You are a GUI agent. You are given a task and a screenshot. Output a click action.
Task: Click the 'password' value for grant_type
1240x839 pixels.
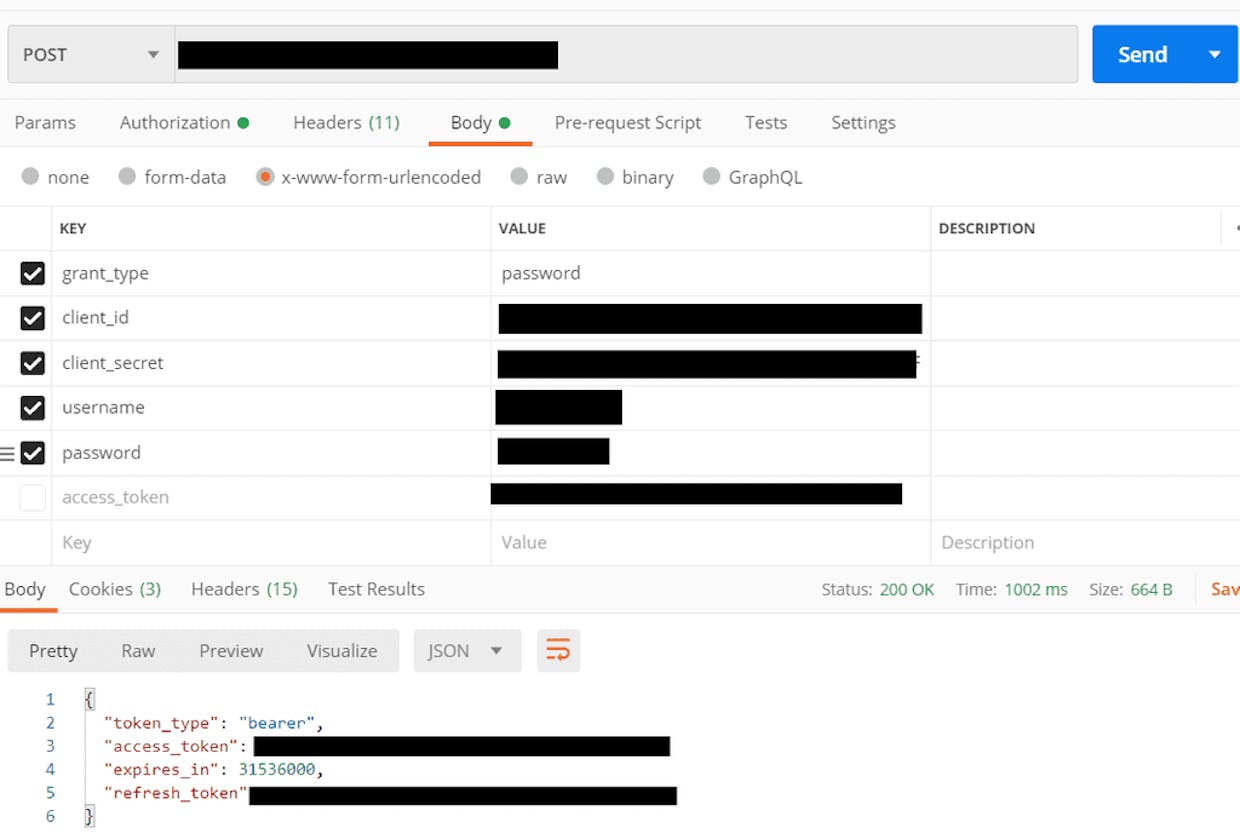(541, 273)
